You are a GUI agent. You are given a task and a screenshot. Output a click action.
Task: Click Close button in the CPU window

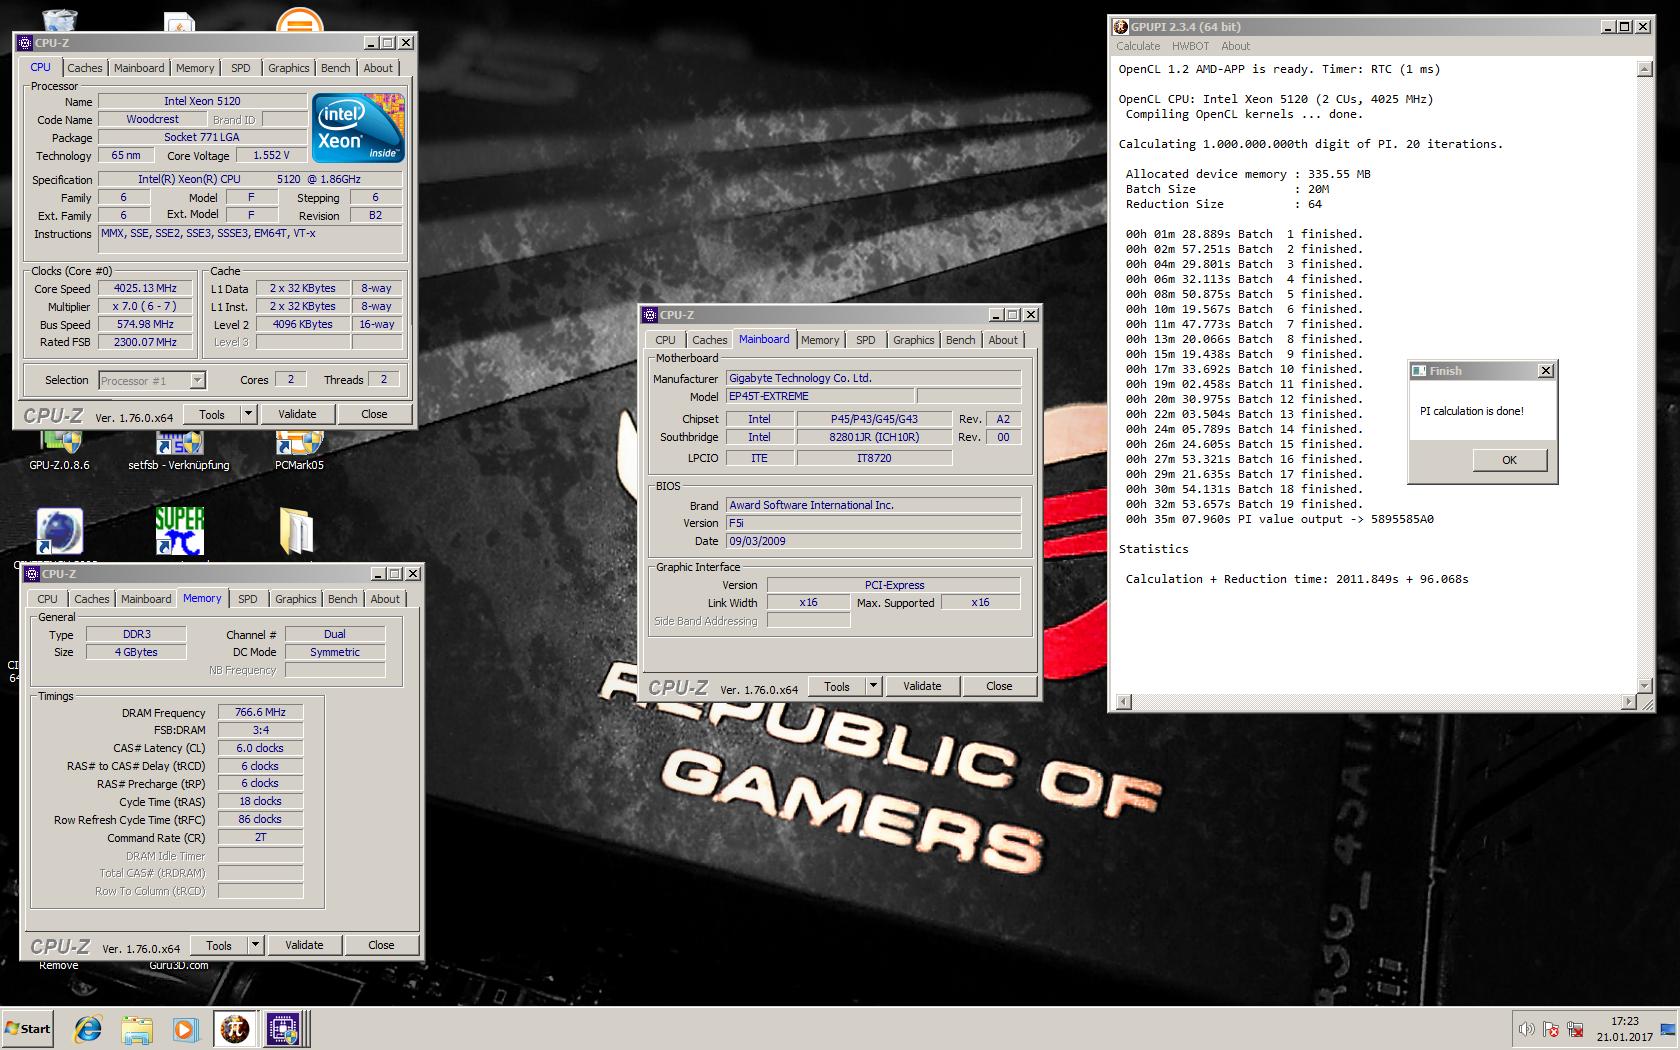(x=374, y=414)
